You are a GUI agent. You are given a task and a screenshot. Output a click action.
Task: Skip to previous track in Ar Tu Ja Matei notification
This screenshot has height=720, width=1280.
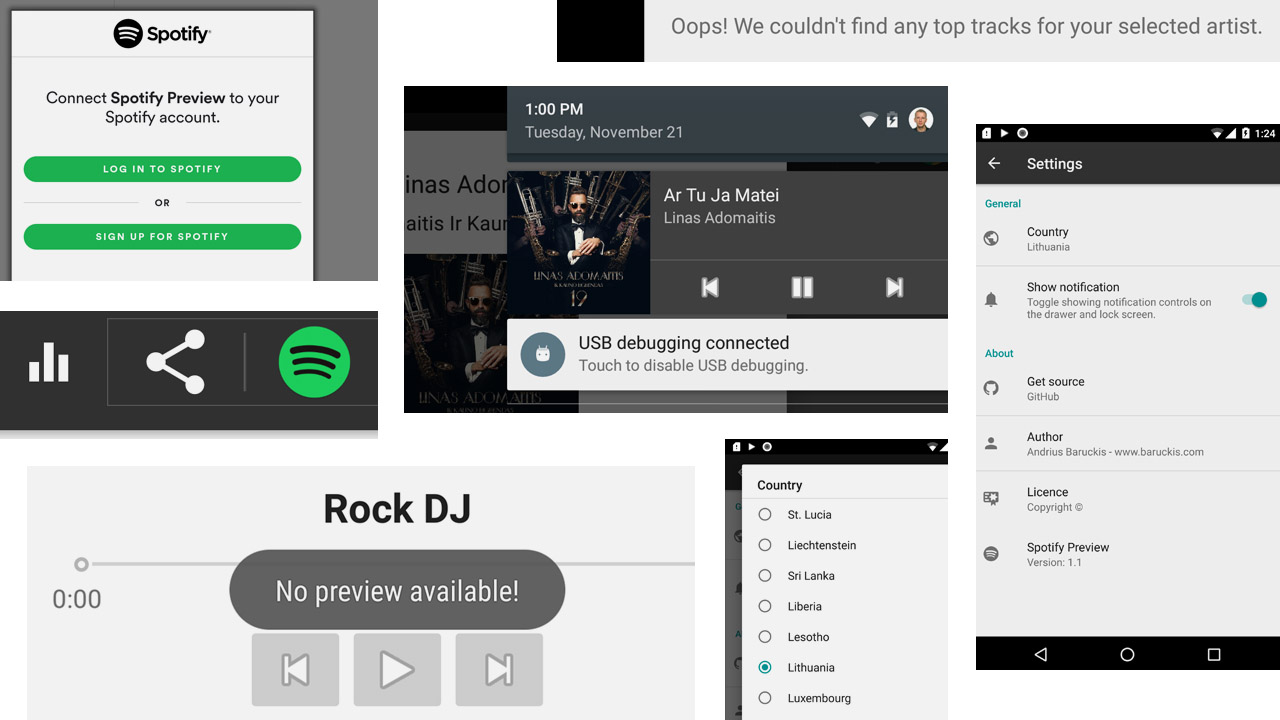click(x=710, y=288)
